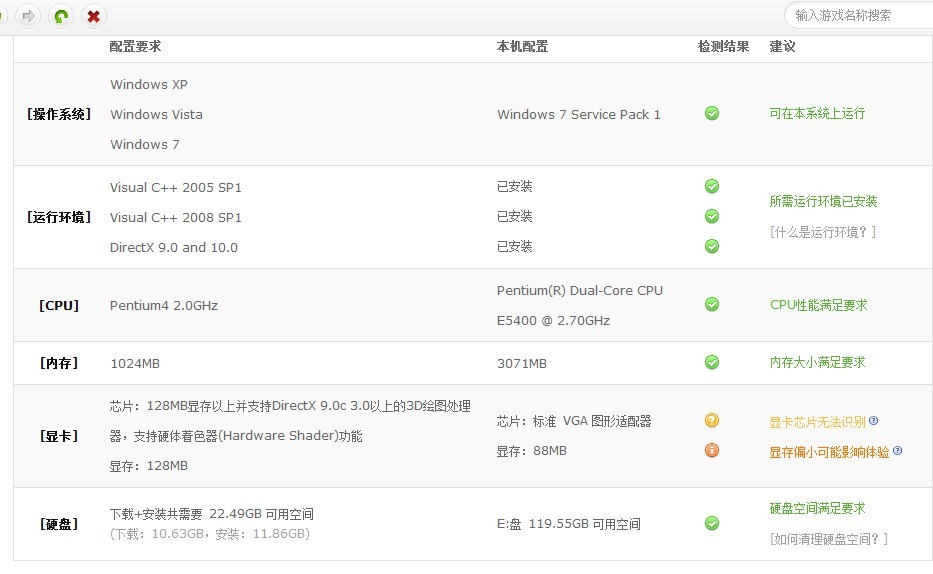This screenshot has height=574, width=933.
Task: Click green check icon for Visual C++ 2005 SP1
Action: point(712,186)
